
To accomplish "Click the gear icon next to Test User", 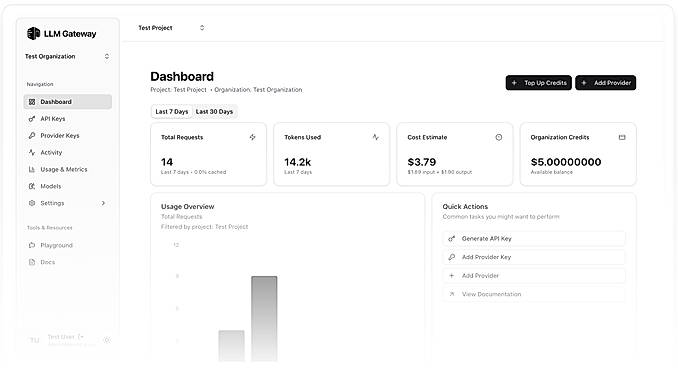I will tap(107, 340).
